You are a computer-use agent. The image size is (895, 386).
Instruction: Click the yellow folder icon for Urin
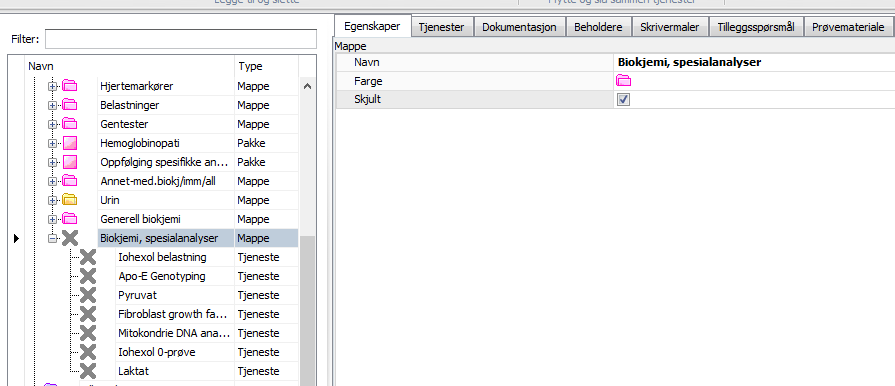point(70,200)
